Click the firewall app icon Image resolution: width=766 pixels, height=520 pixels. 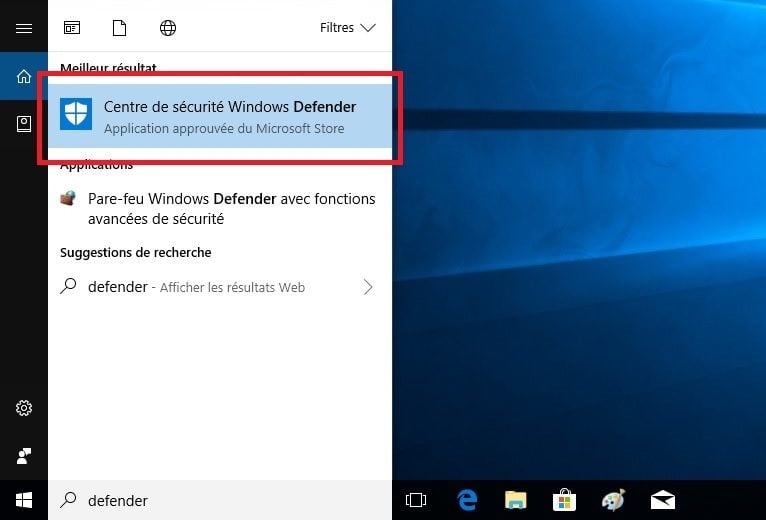[68, 198]
